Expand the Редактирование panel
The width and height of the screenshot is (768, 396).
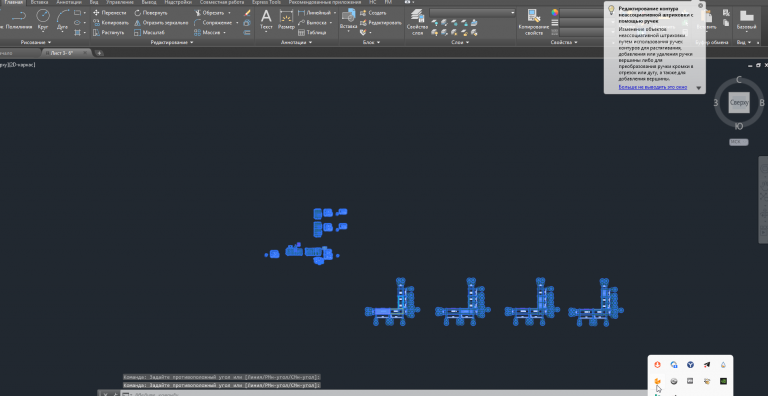pyautogui.click(x=172, y=43)
